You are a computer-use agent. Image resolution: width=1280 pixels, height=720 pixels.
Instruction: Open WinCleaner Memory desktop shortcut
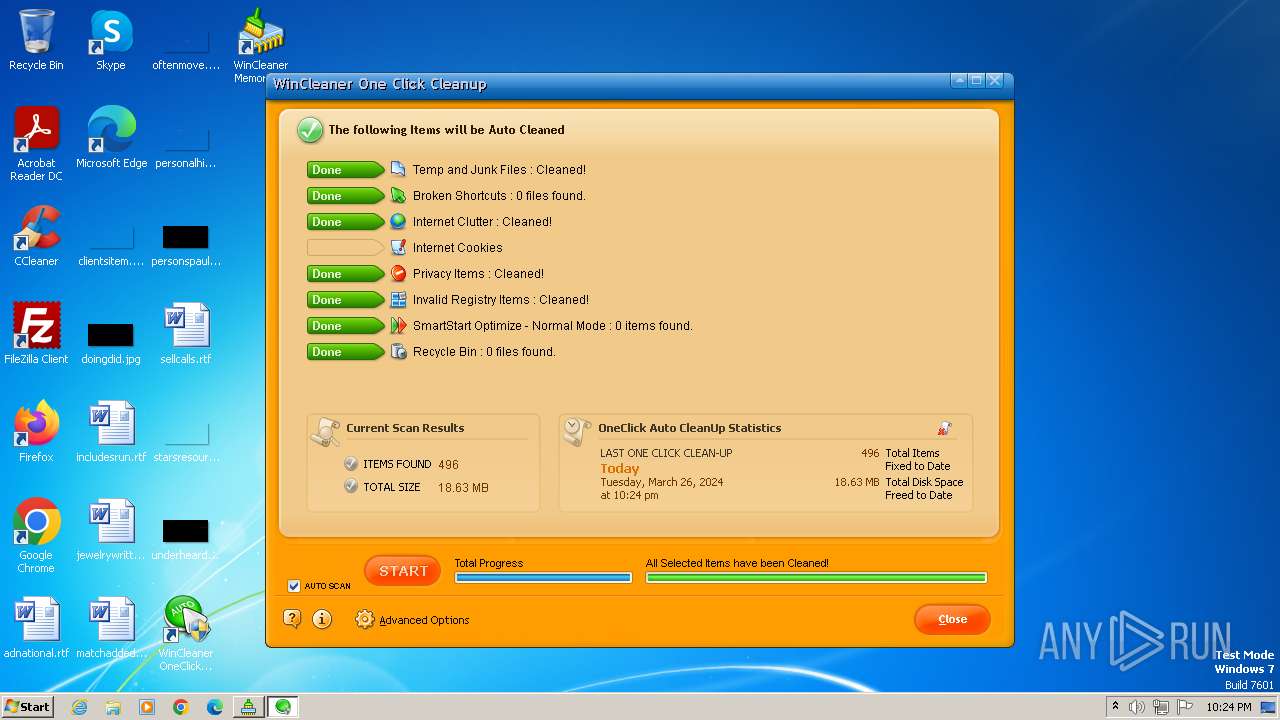[261, 46]
